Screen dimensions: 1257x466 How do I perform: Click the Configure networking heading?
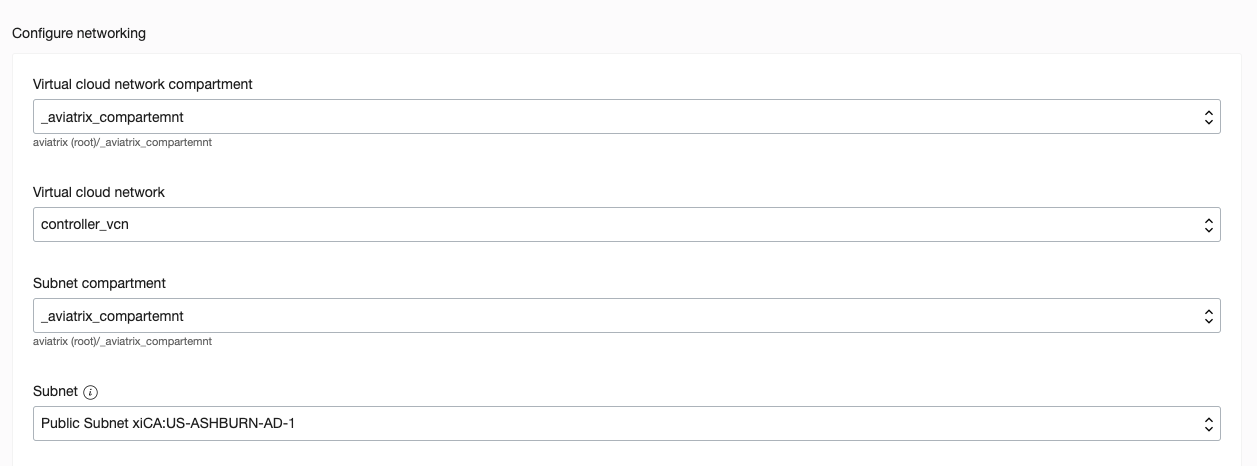(x=79, y=33)
